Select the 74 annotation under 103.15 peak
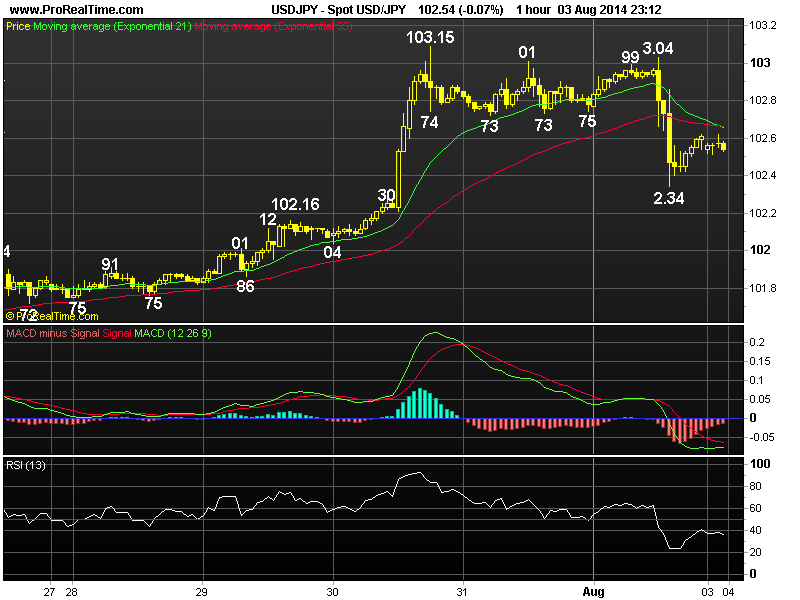 click(x=430, y=122)
